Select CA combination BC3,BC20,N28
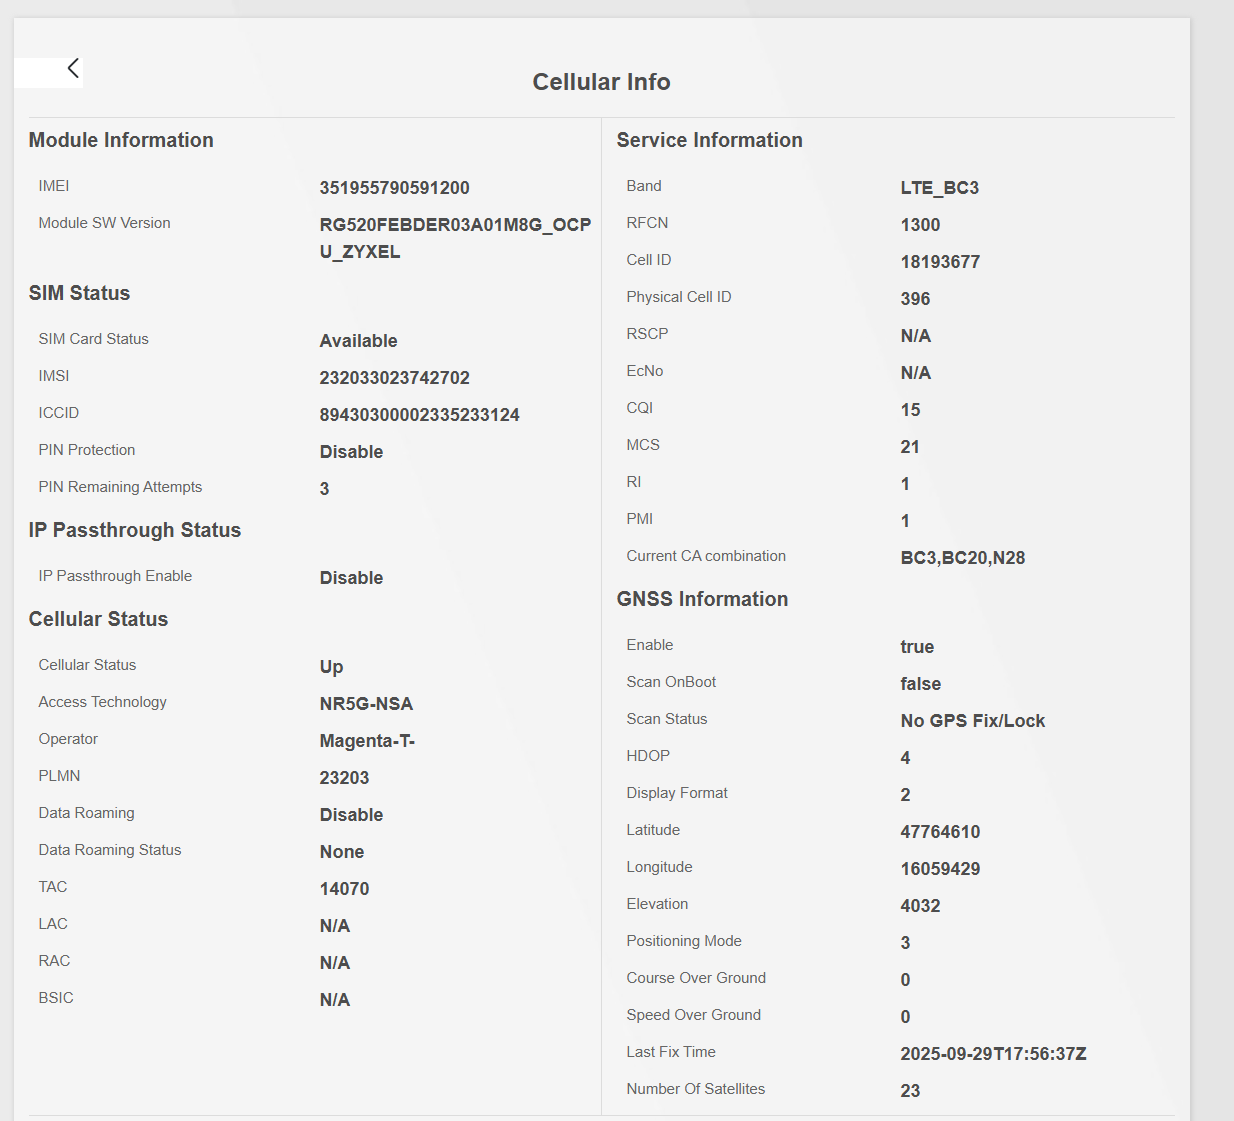The width and height of the screenshot is (1234, 1121). point(962,558)
